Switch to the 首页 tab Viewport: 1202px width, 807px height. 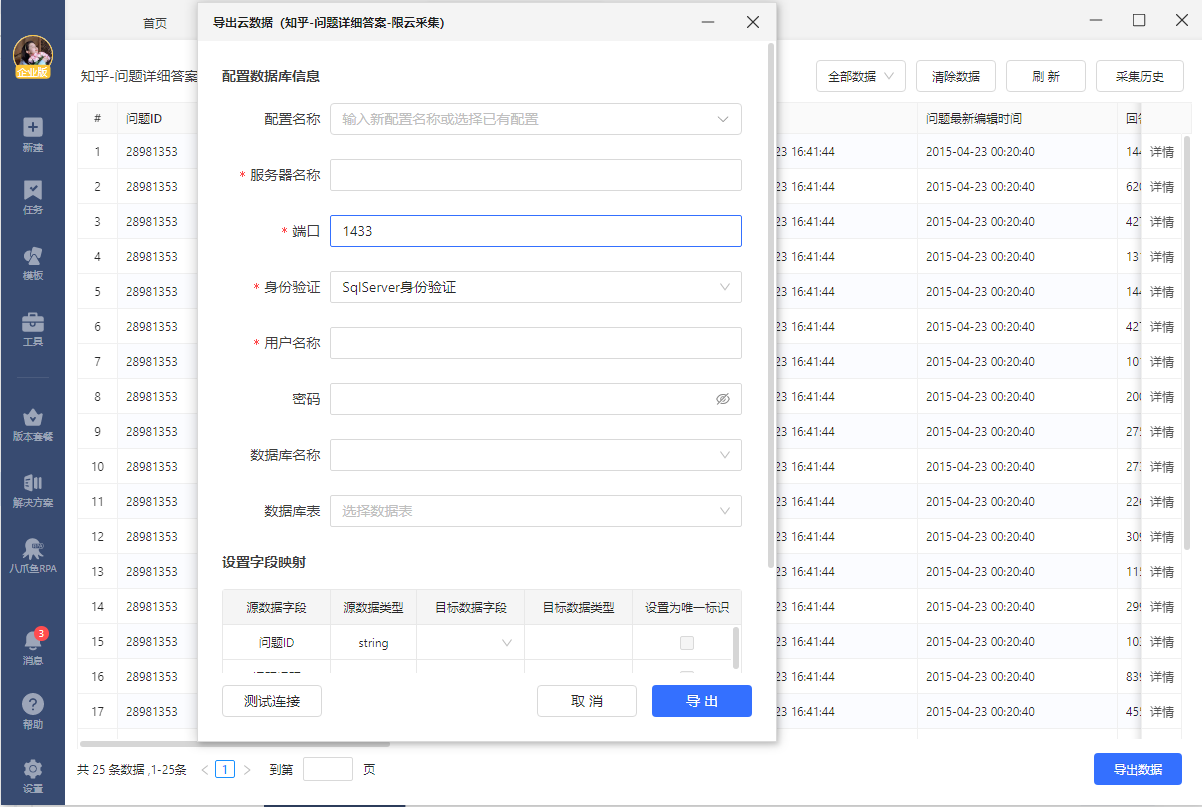[x=155, y=23]
